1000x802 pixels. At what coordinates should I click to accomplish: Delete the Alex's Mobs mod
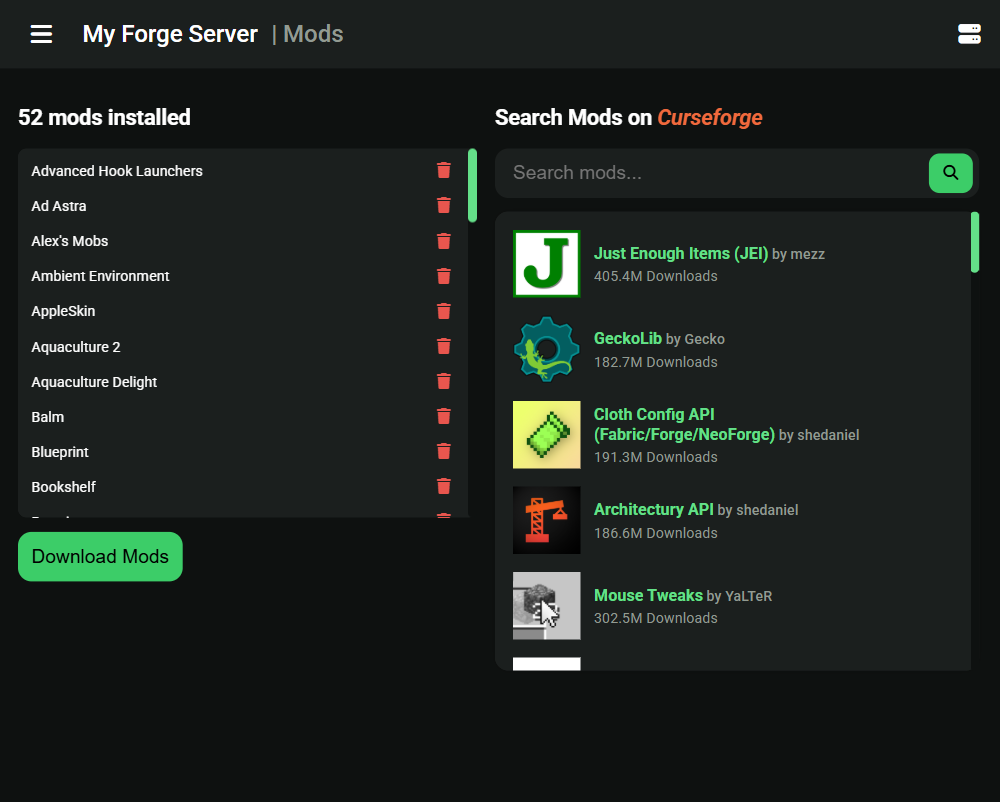444,241
